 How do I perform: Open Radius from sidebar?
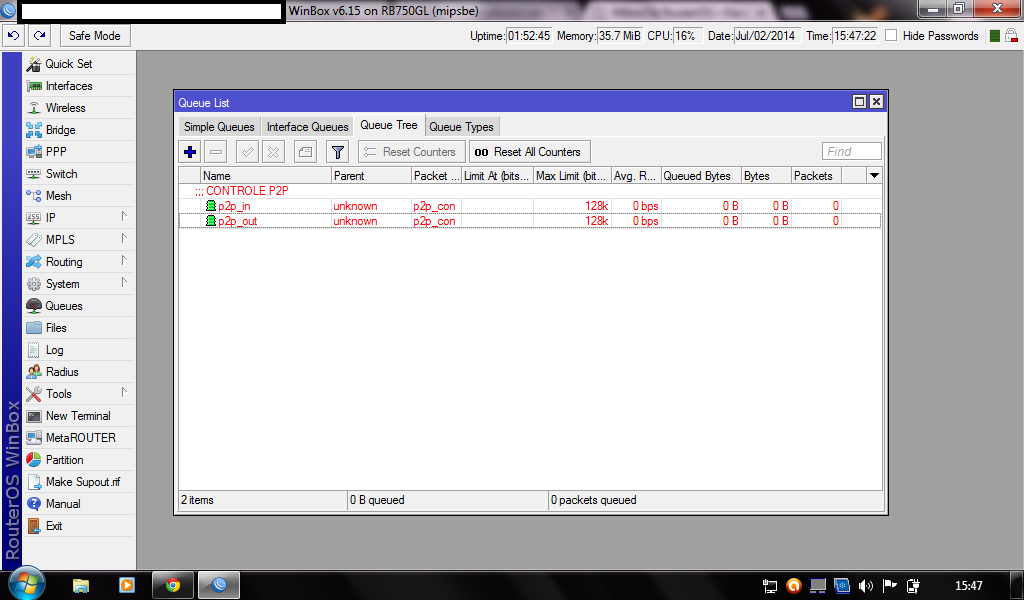click(x=79, y=371)
